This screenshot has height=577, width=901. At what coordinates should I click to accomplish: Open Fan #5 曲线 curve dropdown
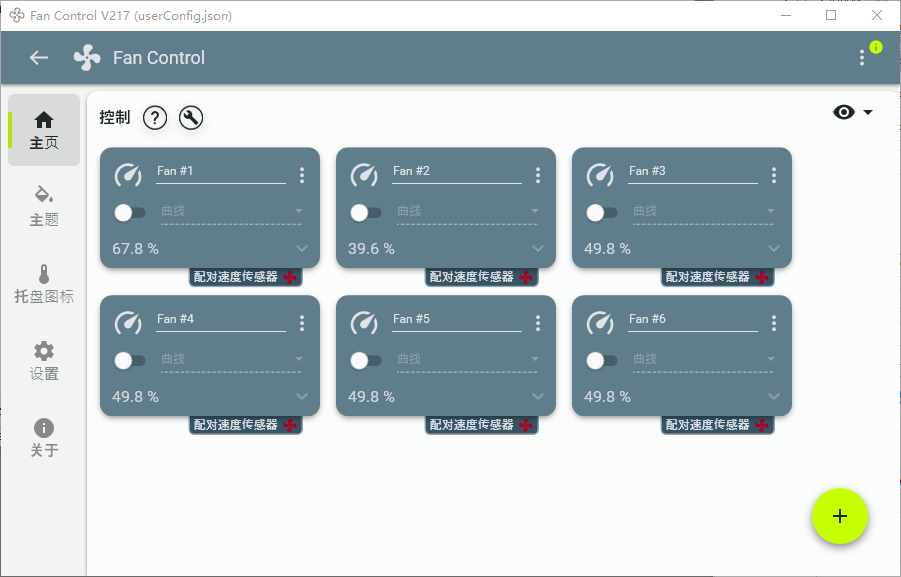tap(467, 359)
